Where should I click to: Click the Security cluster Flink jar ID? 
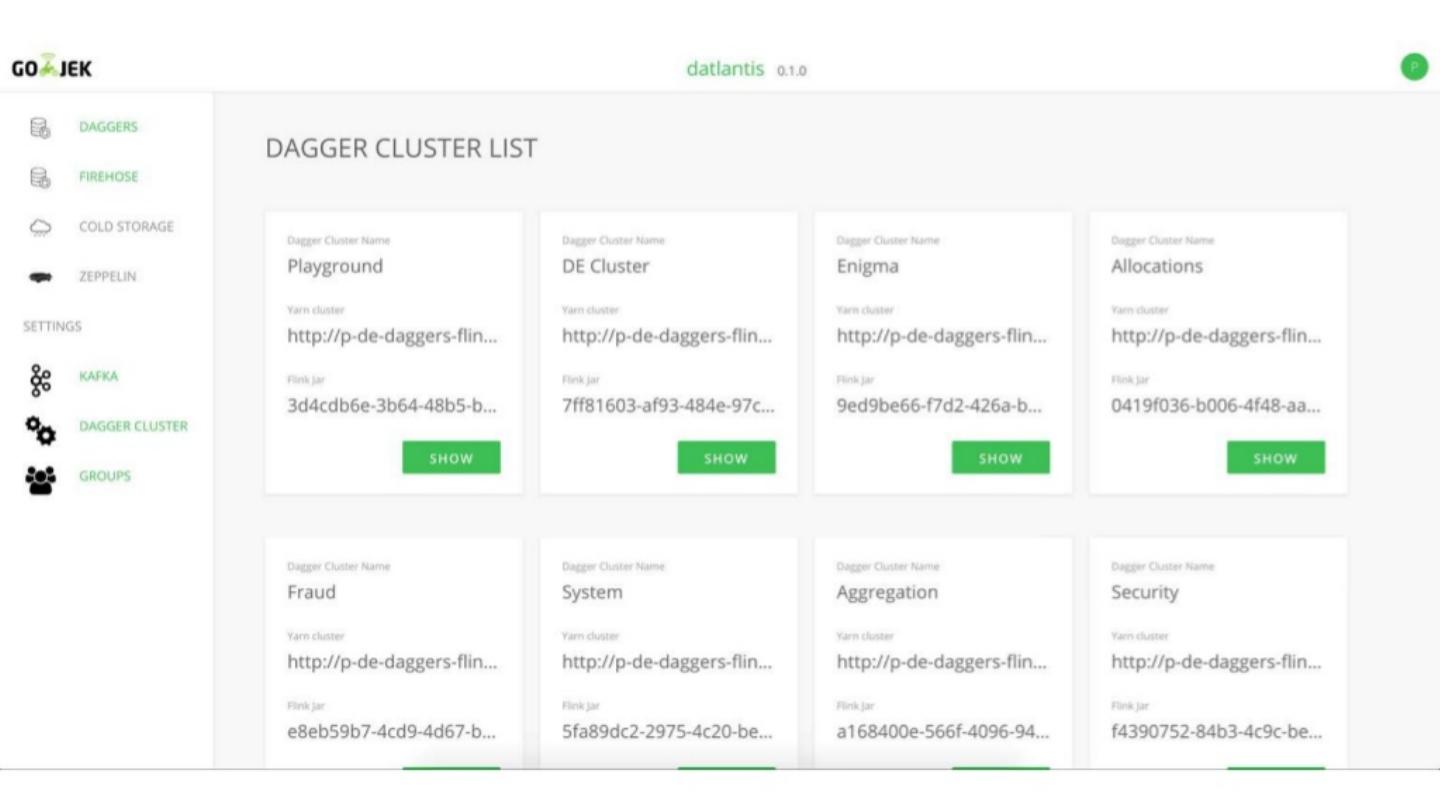click(1216, 732)
